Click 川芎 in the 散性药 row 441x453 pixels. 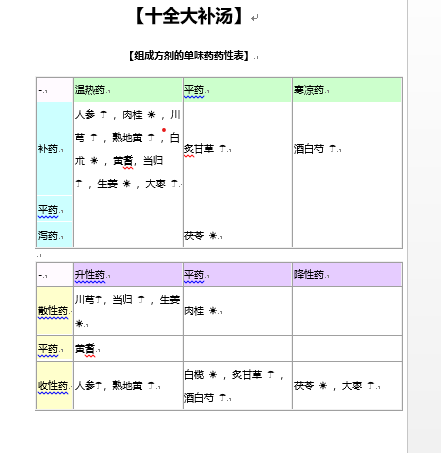[85, 300]
